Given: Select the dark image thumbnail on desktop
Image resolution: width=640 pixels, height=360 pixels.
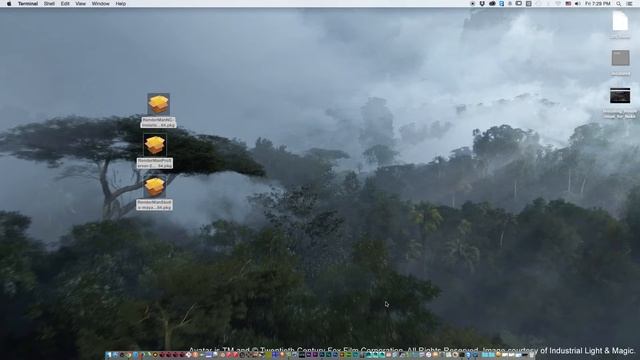Looking at the screenshot, I should pyautogui.click(x=620, y=96).
